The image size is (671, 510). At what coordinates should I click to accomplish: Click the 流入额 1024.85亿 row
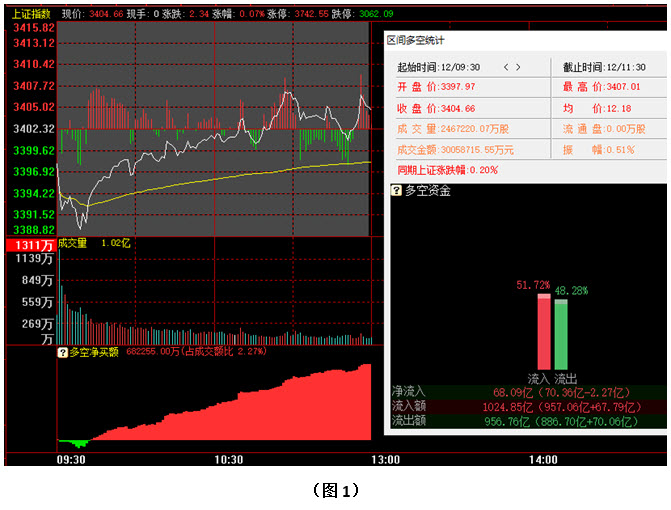528,406
